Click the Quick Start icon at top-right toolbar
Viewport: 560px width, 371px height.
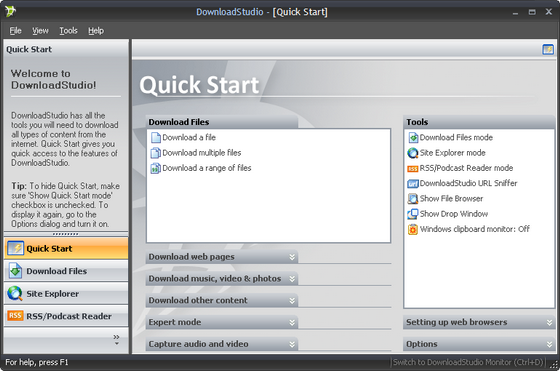pos(548,49)
